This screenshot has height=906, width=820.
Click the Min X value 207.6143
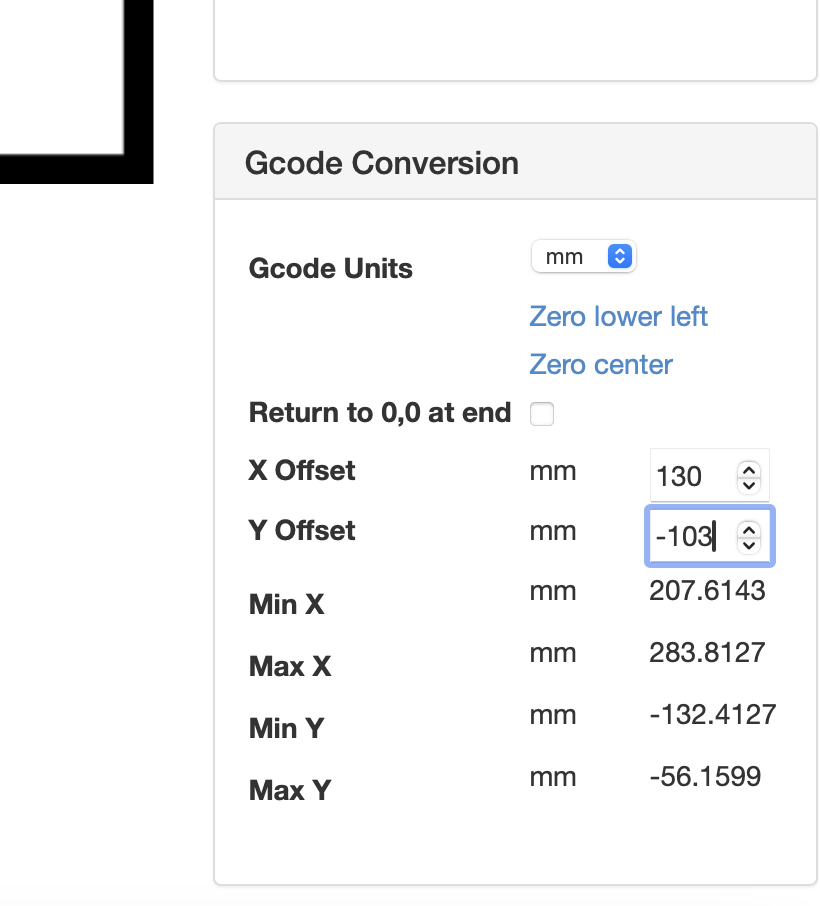[x=707, y=591]
